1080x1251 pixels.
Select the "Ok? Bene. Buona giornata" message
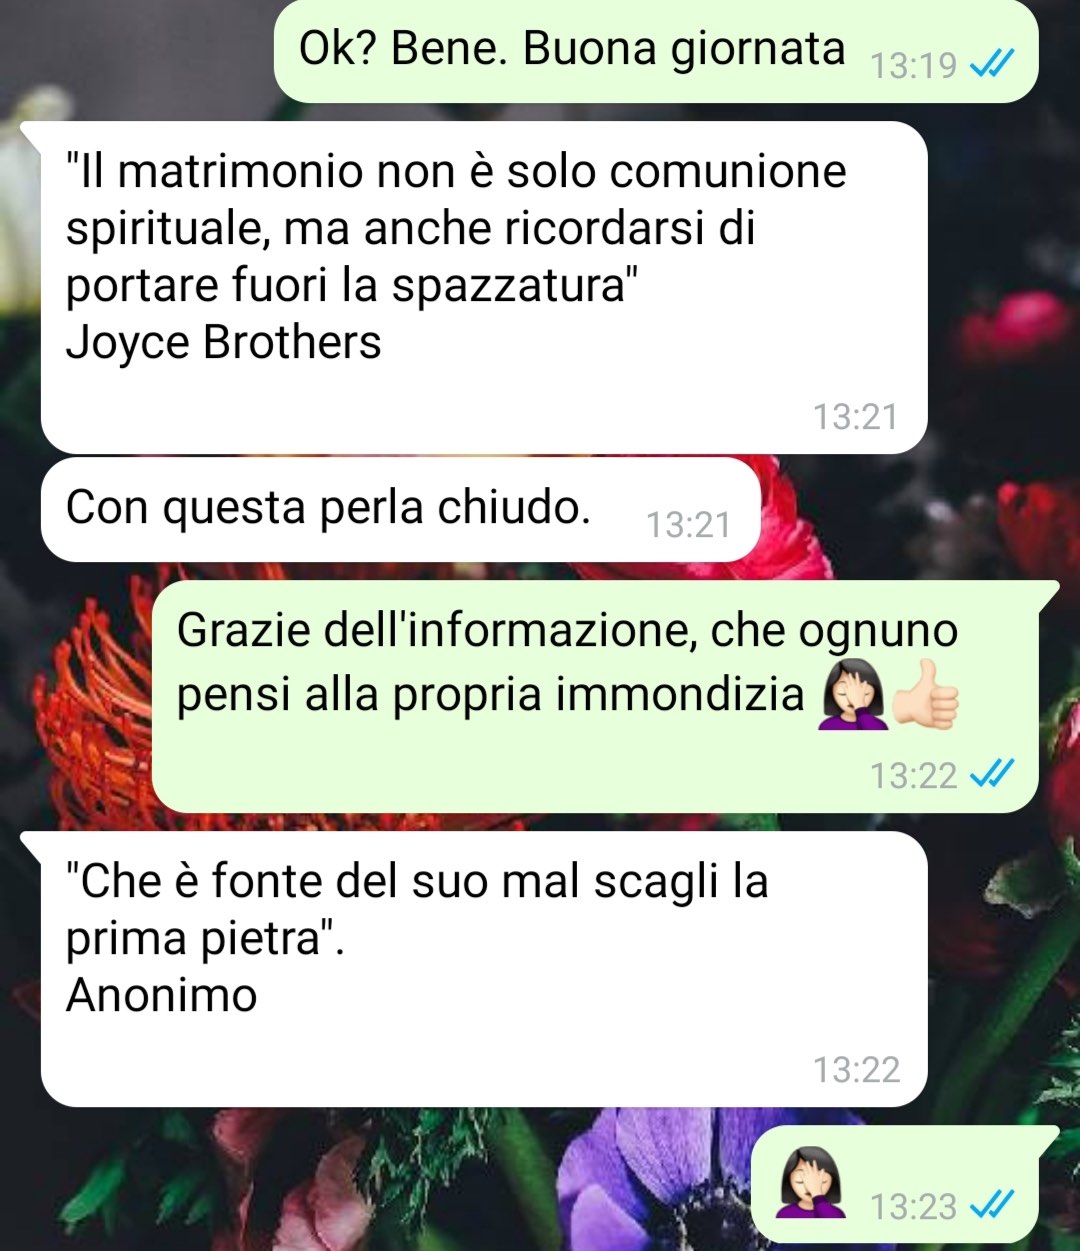[x=656, y=51]
